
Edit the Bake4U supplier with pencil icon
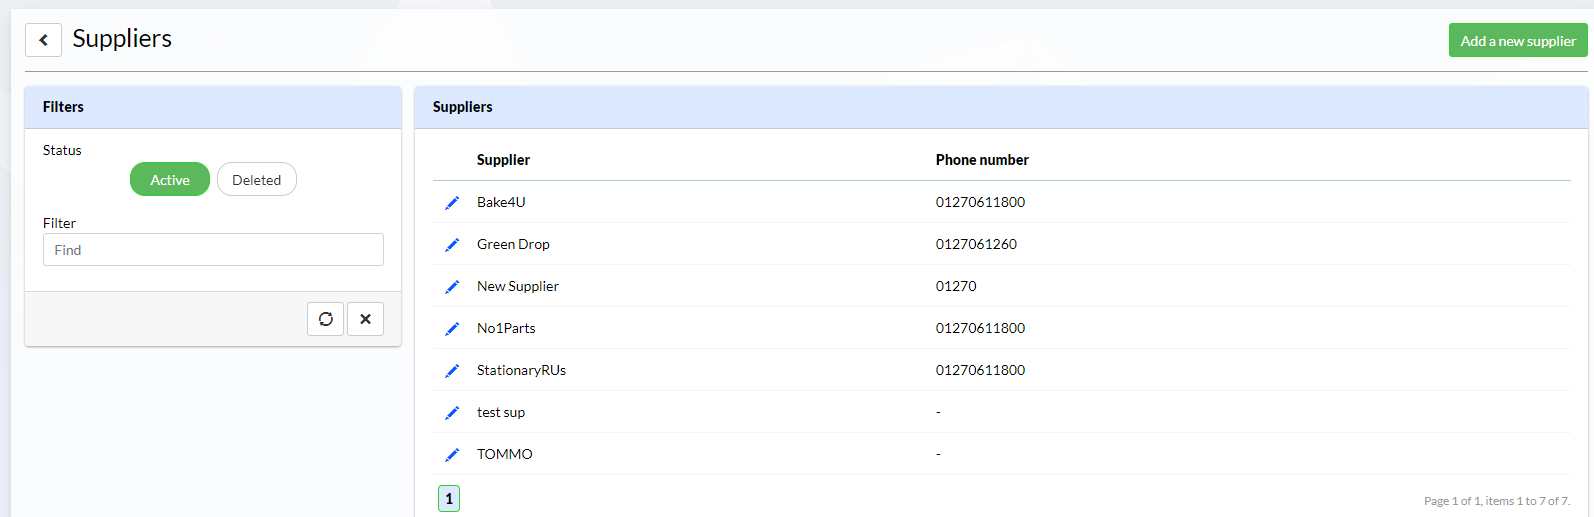(x=452, y=203)
